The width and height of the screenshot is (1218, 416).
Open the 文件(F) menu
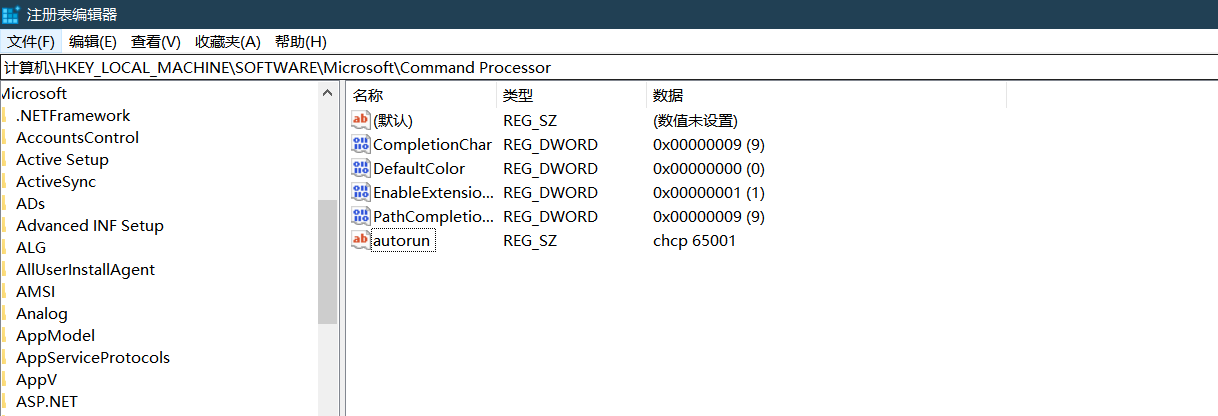(31, 41)
